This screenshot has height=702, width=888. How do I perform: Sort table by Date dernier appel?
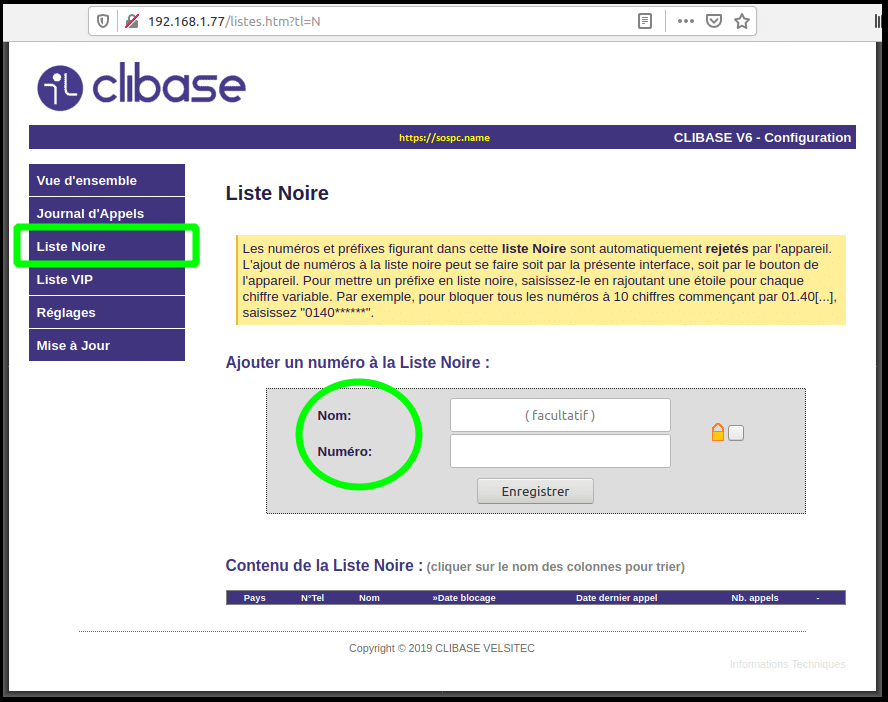(617, 598)
